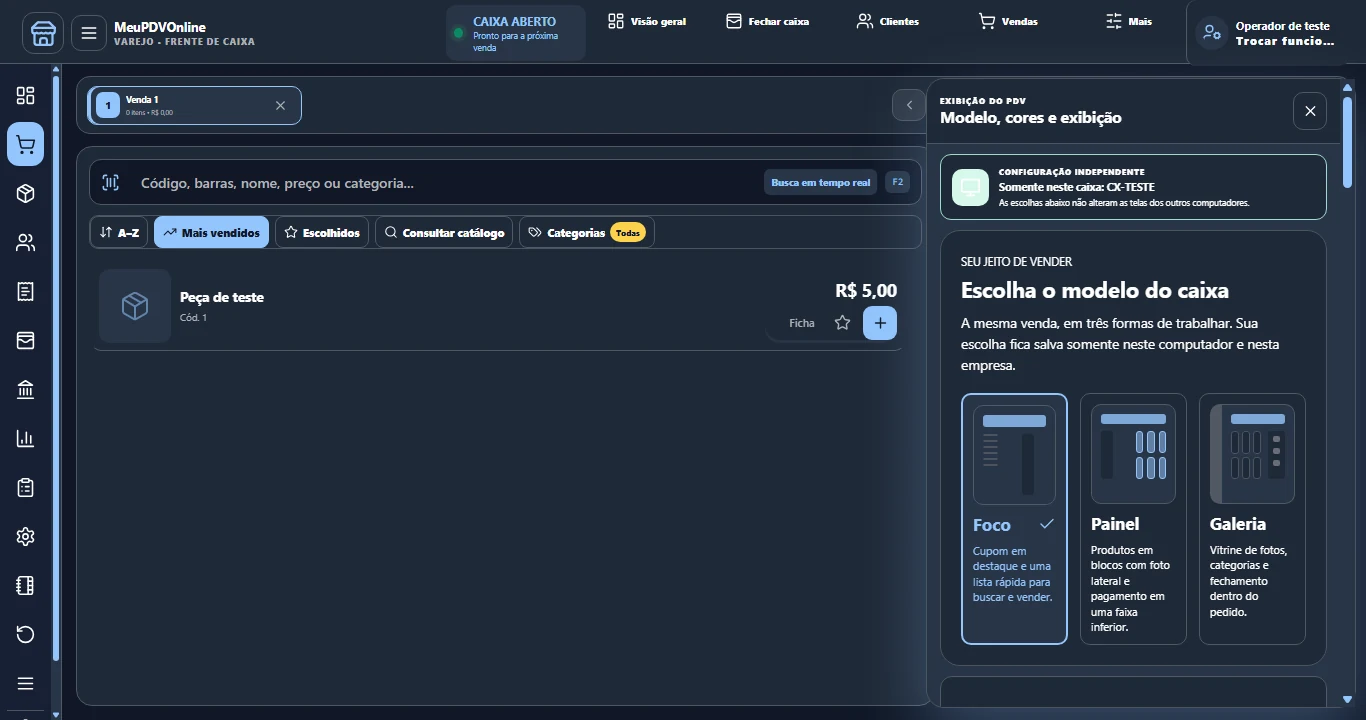
Task: Click the refresh history icon in the sidebar
Action: (26, 634)
